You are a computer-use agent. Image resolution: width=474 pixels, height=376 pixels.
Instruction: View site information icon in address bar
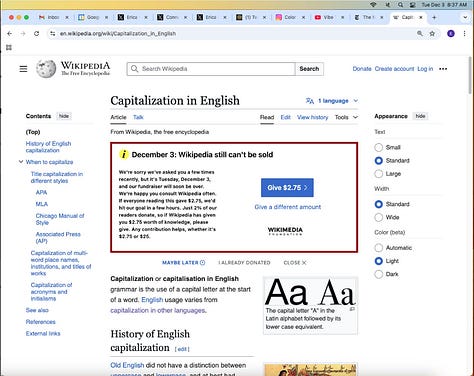[52, 34]
